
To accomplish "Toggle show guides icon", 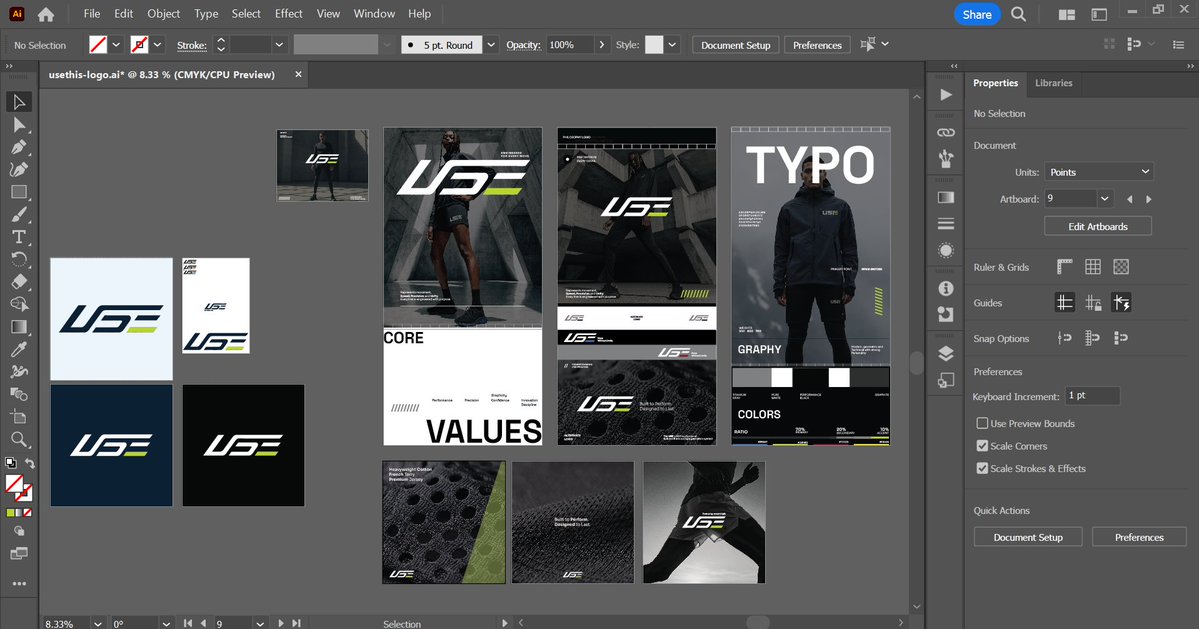I will click(x=1064, y=303).
